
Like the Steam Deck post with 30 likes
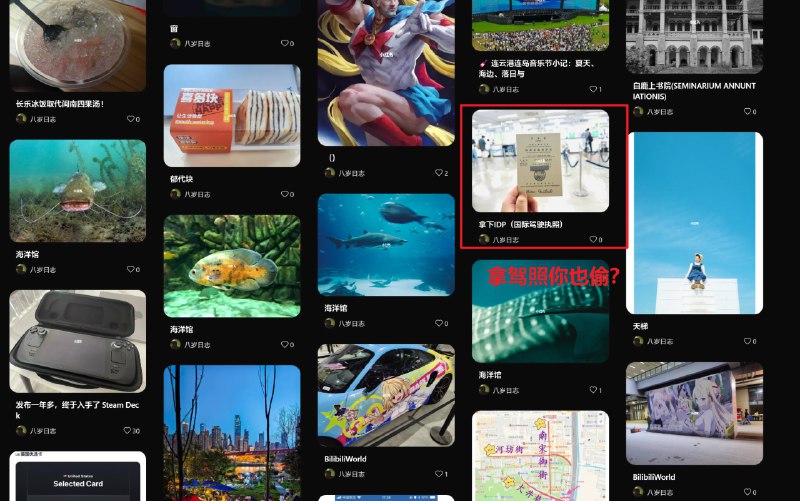coord(127,431)
